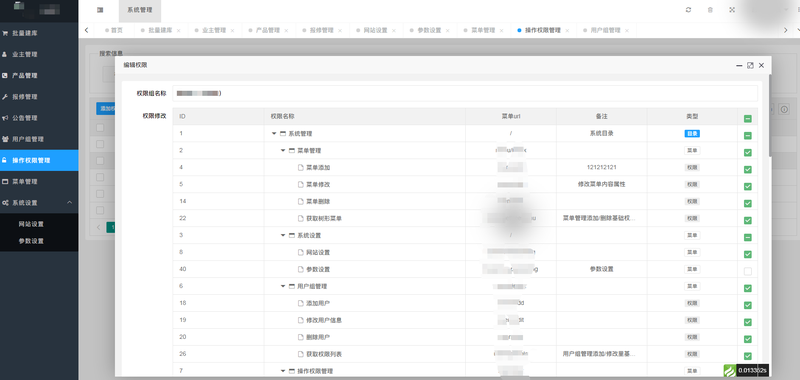Screen dimensions: 800x380
Task: Click the 权限组名称 input field
Action: click(x=465, y=93)
